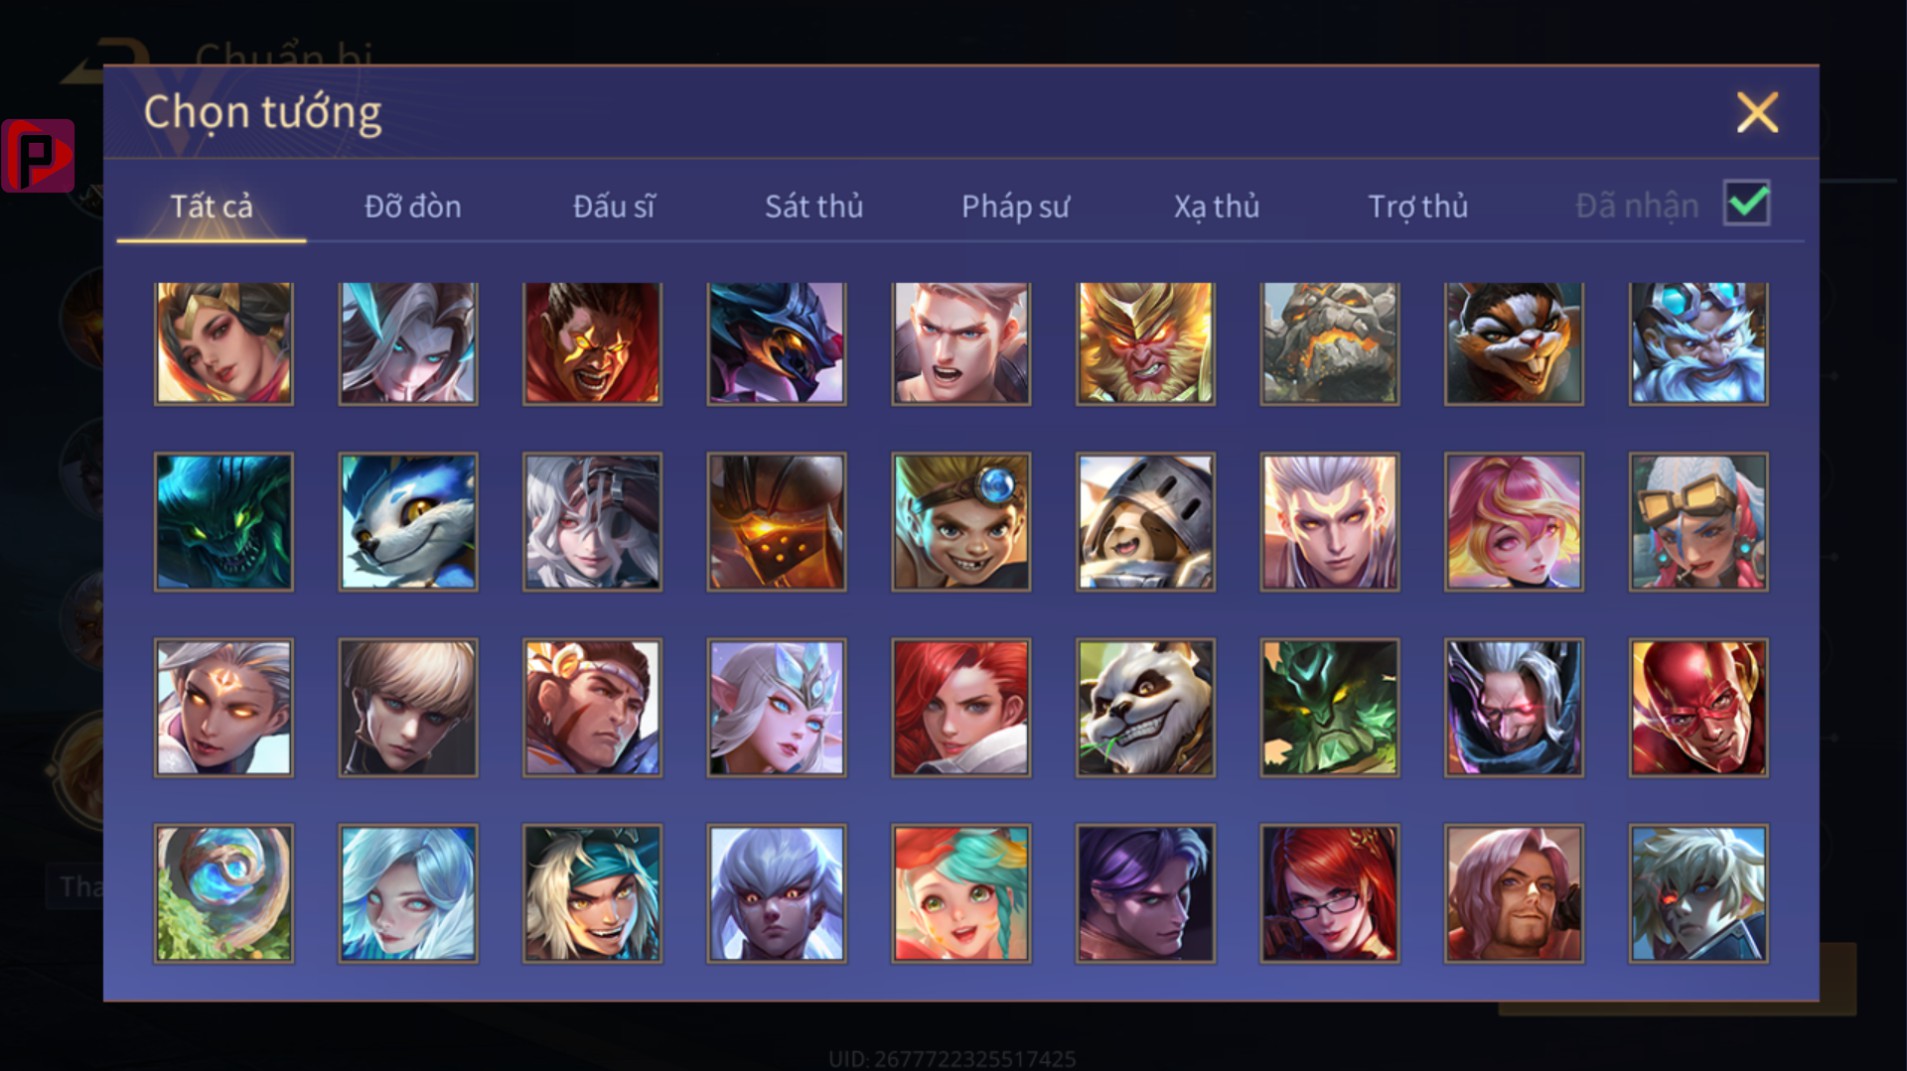The image size is (1907, 1071).
Task: Choose the boy with blue gem headband
Action: pos(960,521)
